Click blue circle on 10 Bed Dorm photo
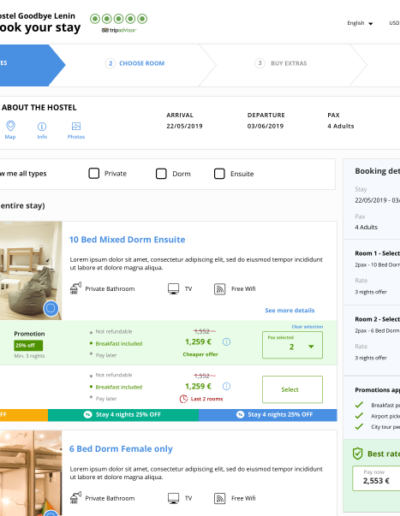Screen dimensions: 400x516 pyautogui.click(x=51, y=308)
